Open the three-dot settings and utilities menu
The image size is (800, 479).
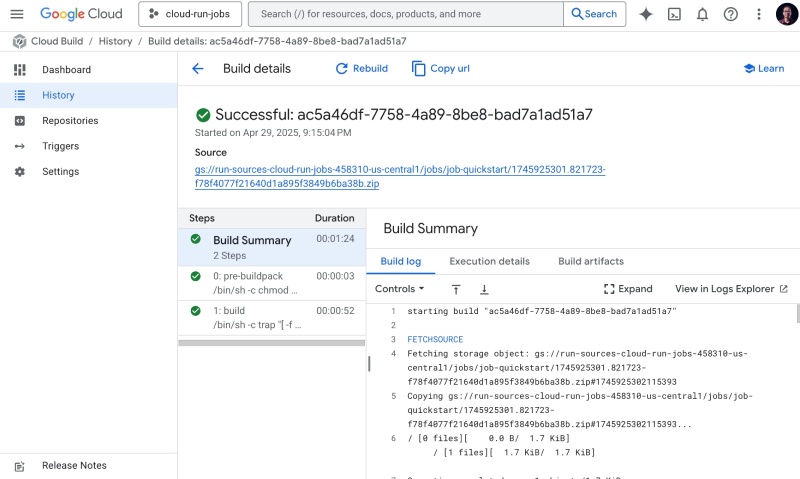[x=759, y=14]
